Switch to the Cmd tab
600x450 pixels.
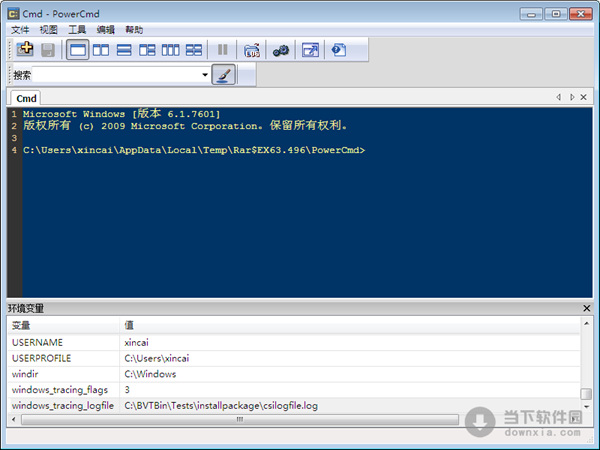(x=26, y=98)
